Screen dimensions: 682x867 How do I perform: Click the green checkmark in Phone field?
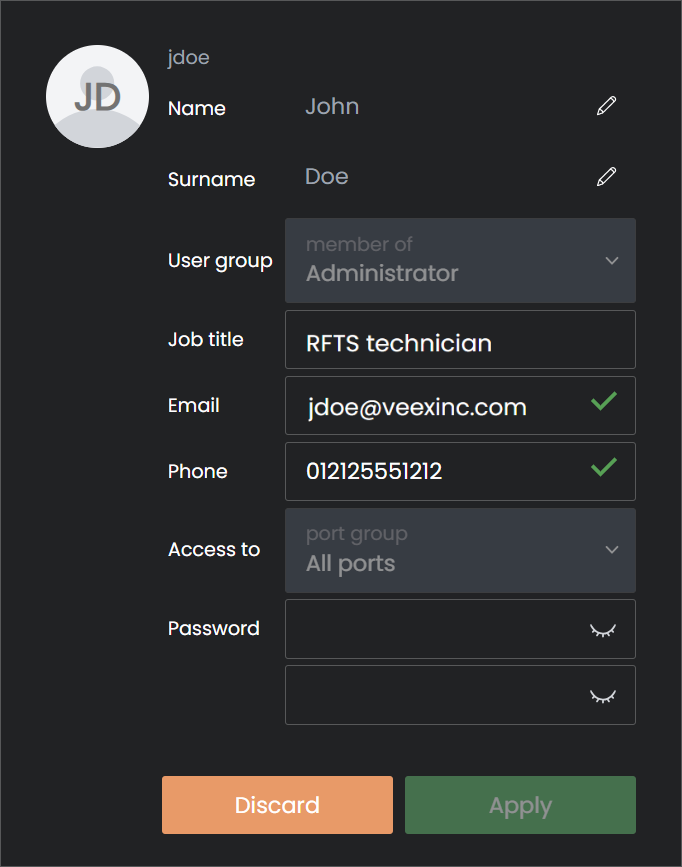pos(603,468)
